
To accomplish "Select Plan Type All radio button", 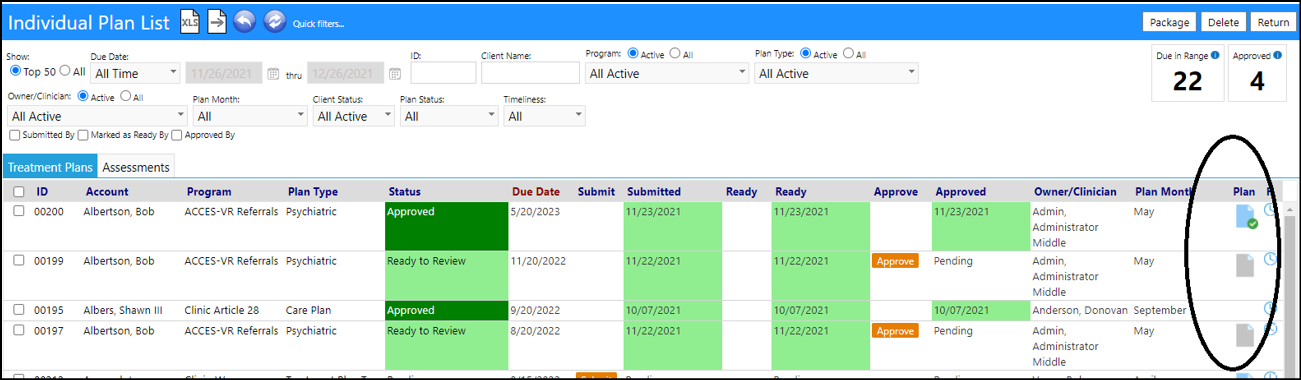I will (x=848, y=54).
